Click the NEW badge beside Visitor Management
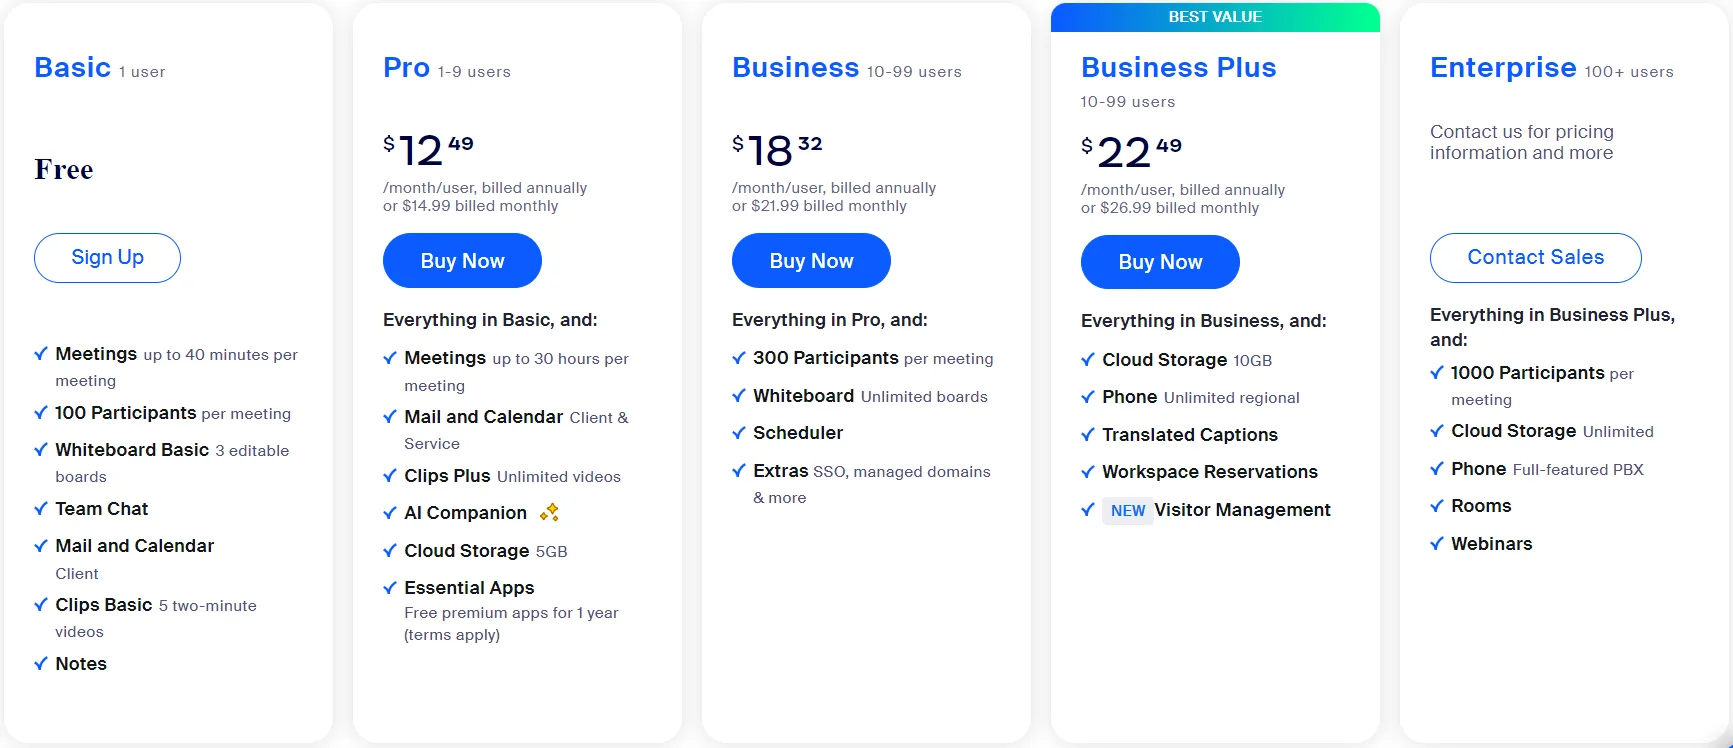Viewport: 1733px width, 748px height. (x=1128, y=511)
